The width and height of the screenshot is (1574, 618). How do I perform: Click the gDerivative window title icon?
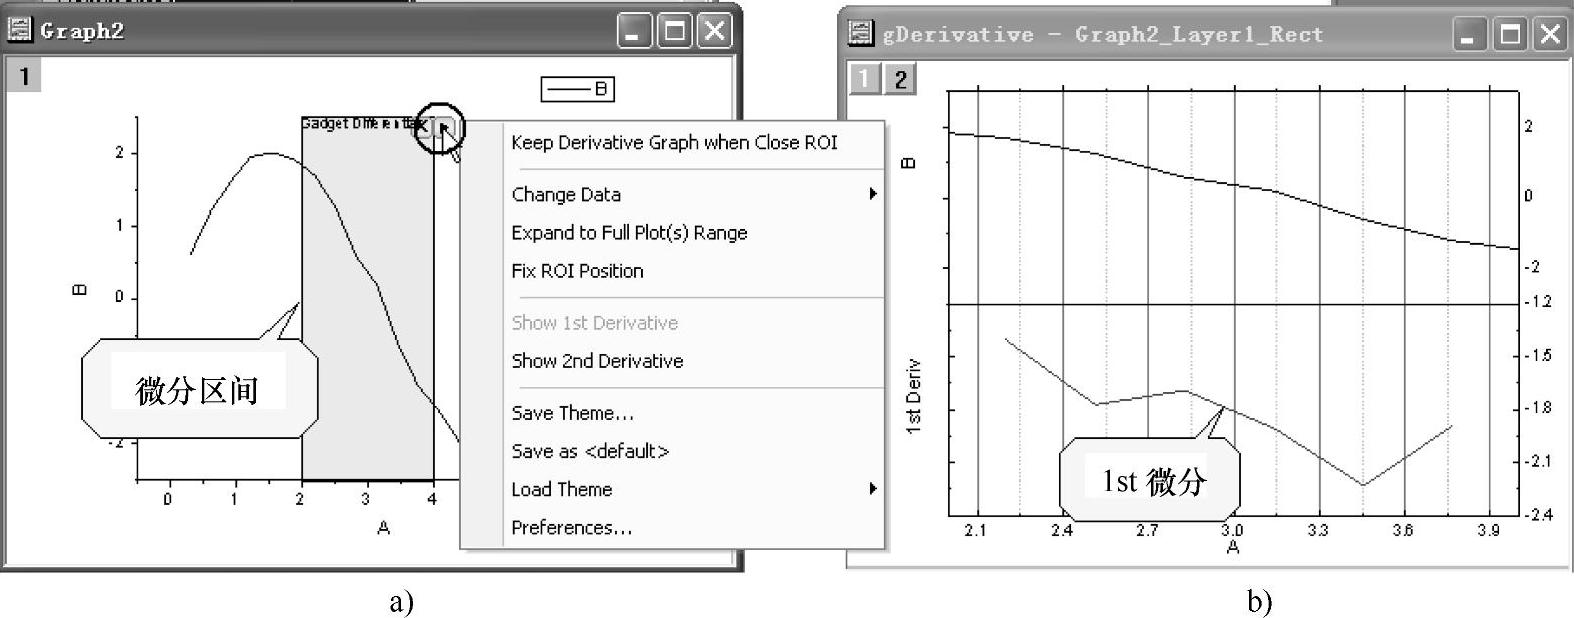[x=860, y=33]
